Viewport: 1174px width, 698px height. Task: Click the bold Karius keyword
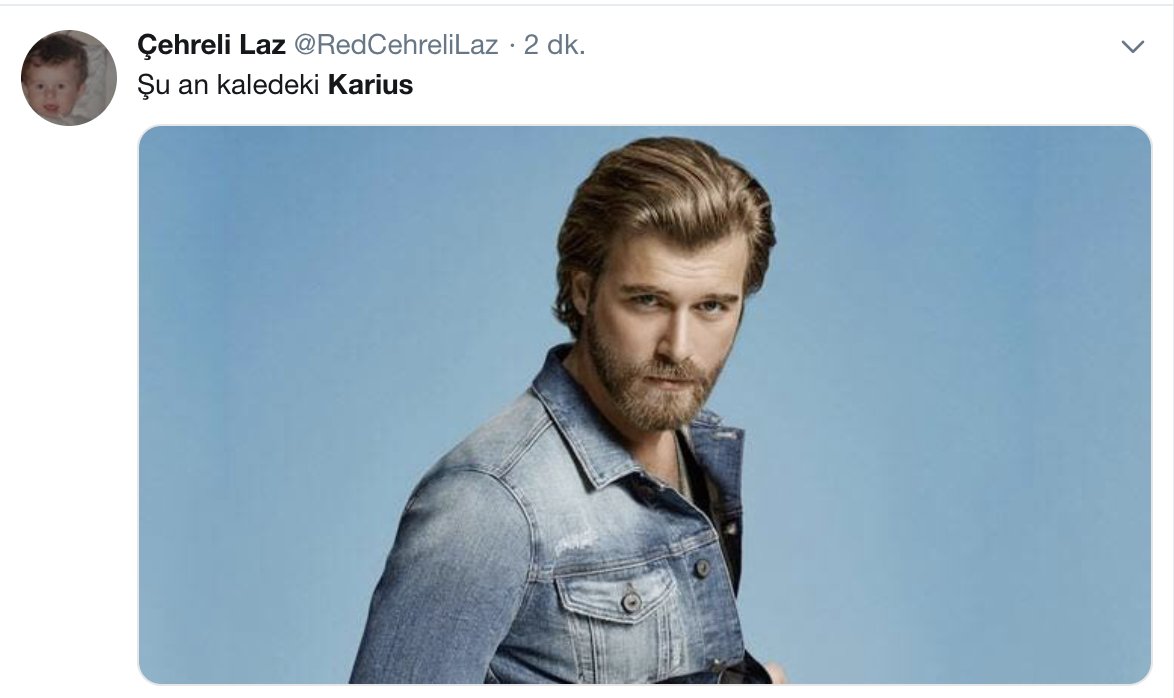370,85
